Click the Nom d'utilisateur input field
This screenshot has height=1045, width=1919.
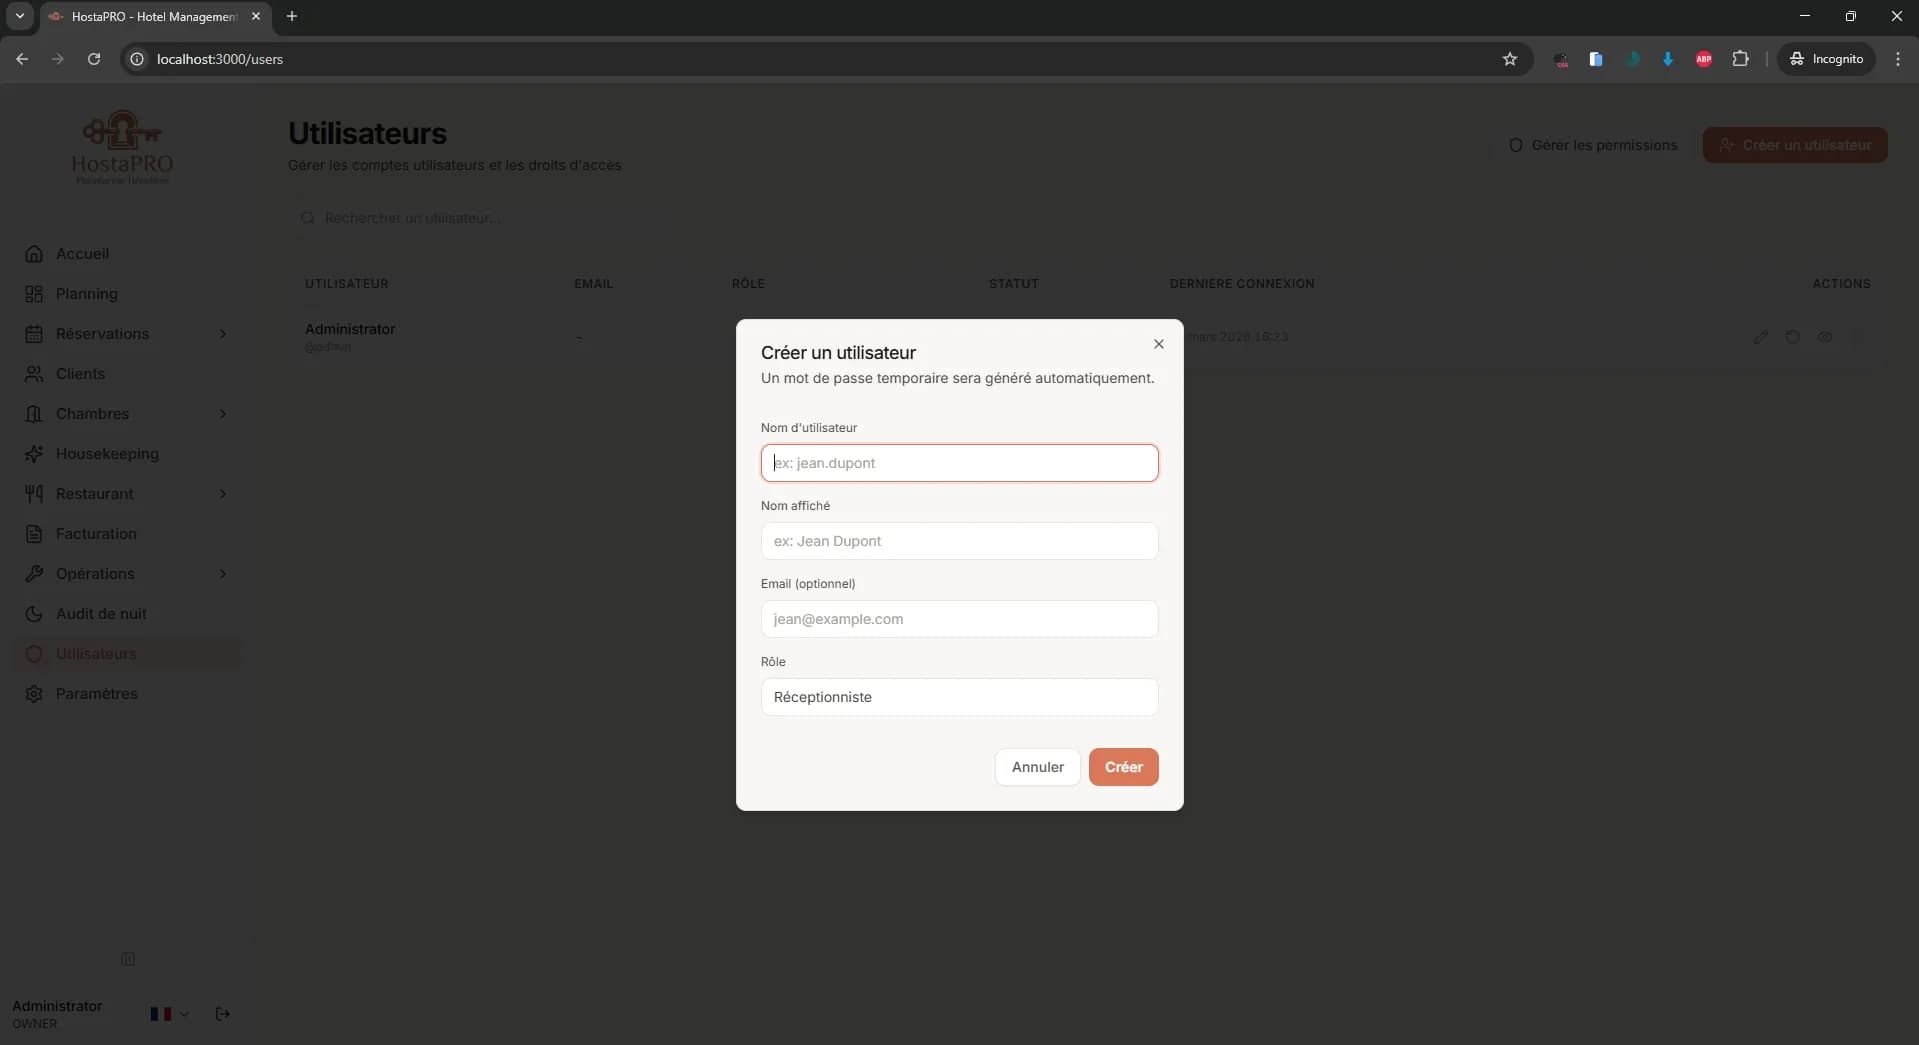pos(958,463)
